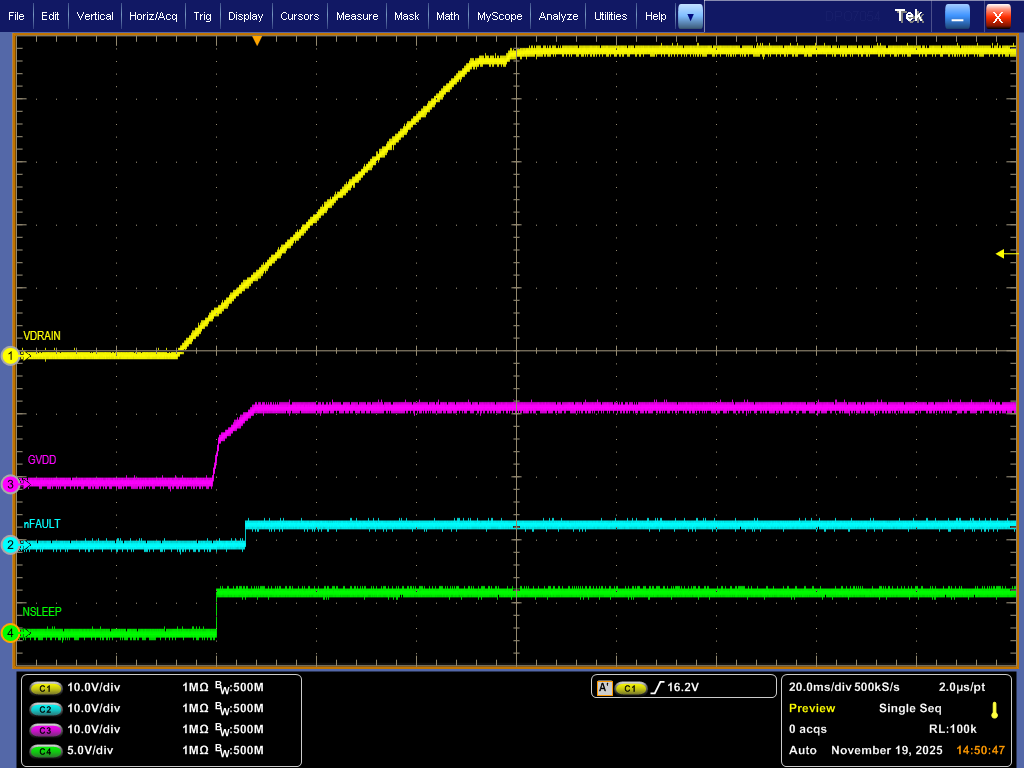Viewport: 1024px width, 768px height.
Task: Click the Single Seq acquisition status text
Action: point(910,709)
